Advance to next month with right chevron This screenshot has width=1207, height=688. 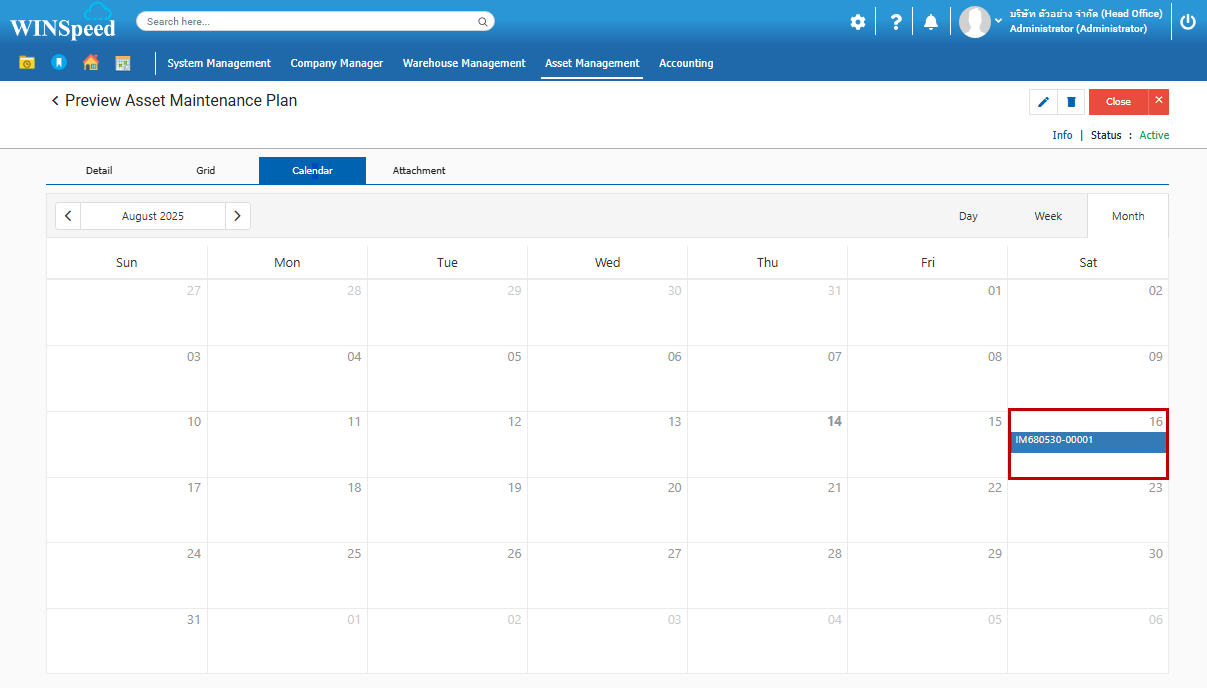[237, 216]
